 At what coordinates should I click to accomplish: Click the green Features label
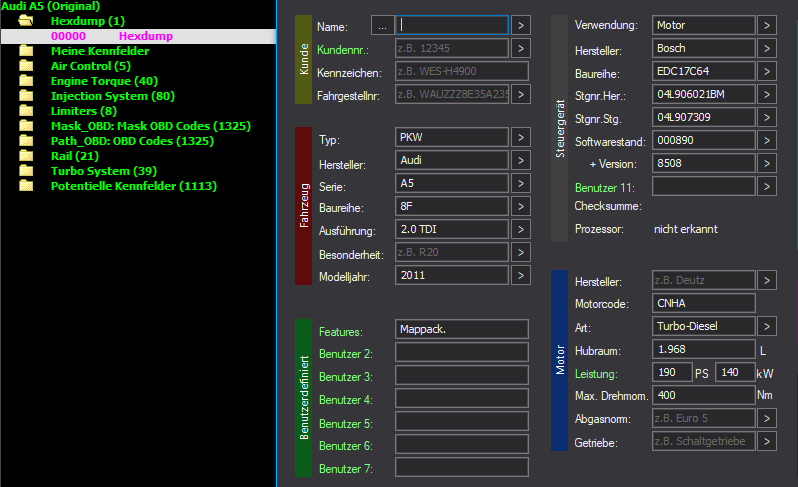pos(341,332)
